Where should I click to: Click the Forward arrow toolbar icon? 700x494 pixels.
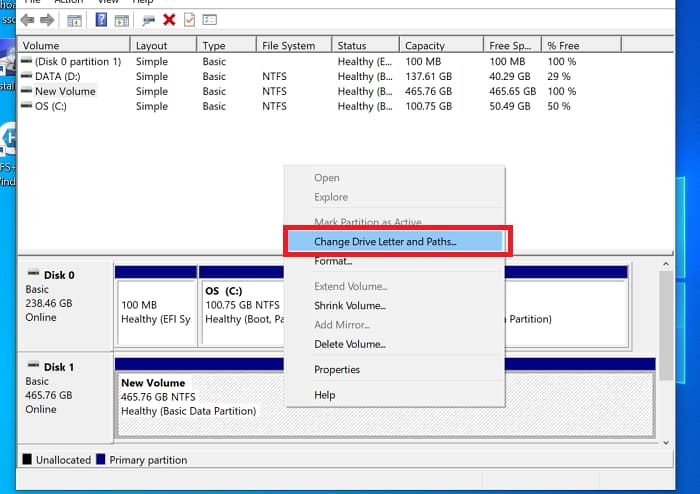tap(47, 20)
